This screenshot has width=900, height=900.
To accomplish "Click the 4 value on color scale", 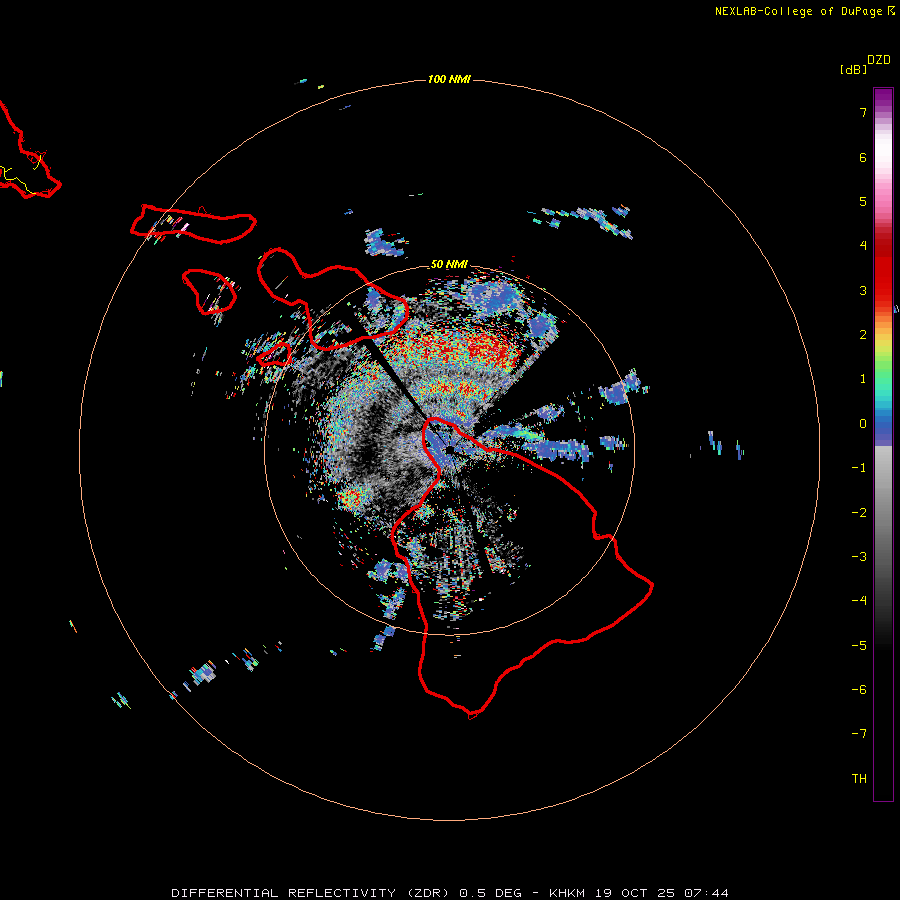I will click(x=863, y=246).
